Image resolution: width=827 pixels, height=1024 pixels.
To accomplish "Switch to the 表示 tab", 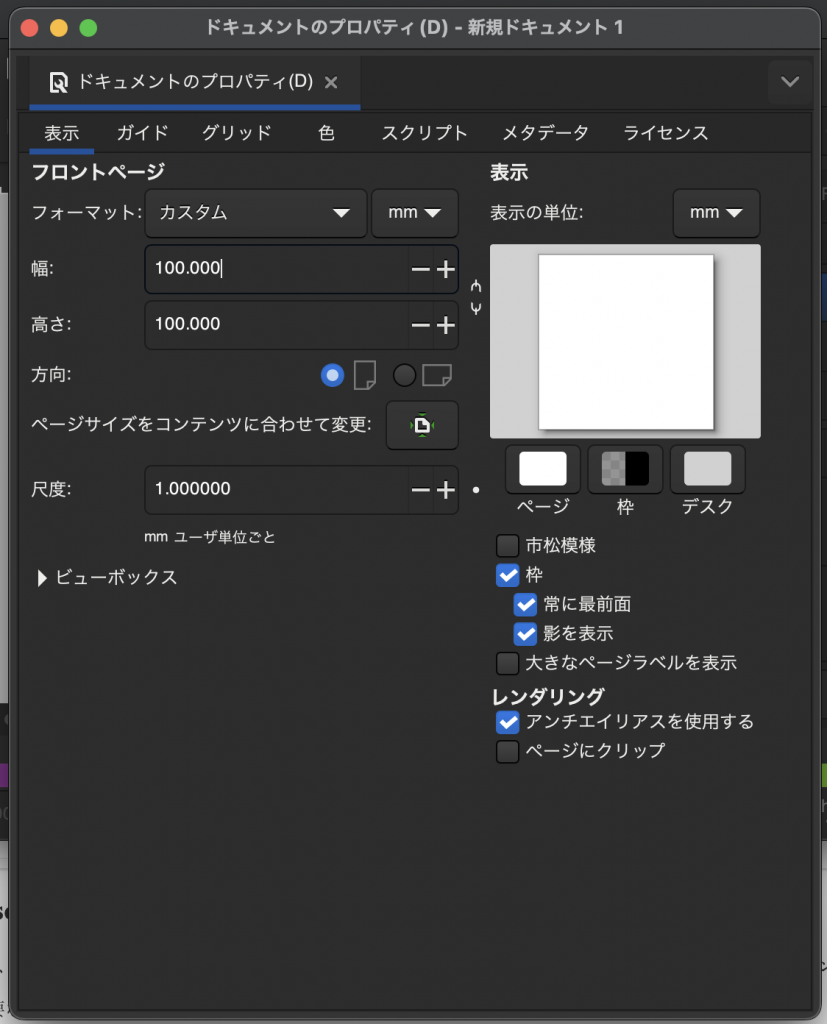I will pyautogui.click(x=62, y=133).
